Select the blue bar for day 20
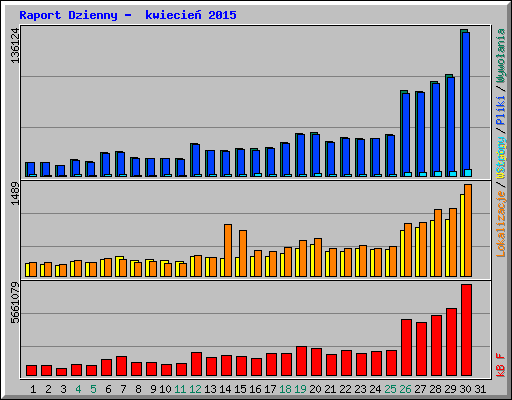This screenshot has height=400, width=512. 316,155
